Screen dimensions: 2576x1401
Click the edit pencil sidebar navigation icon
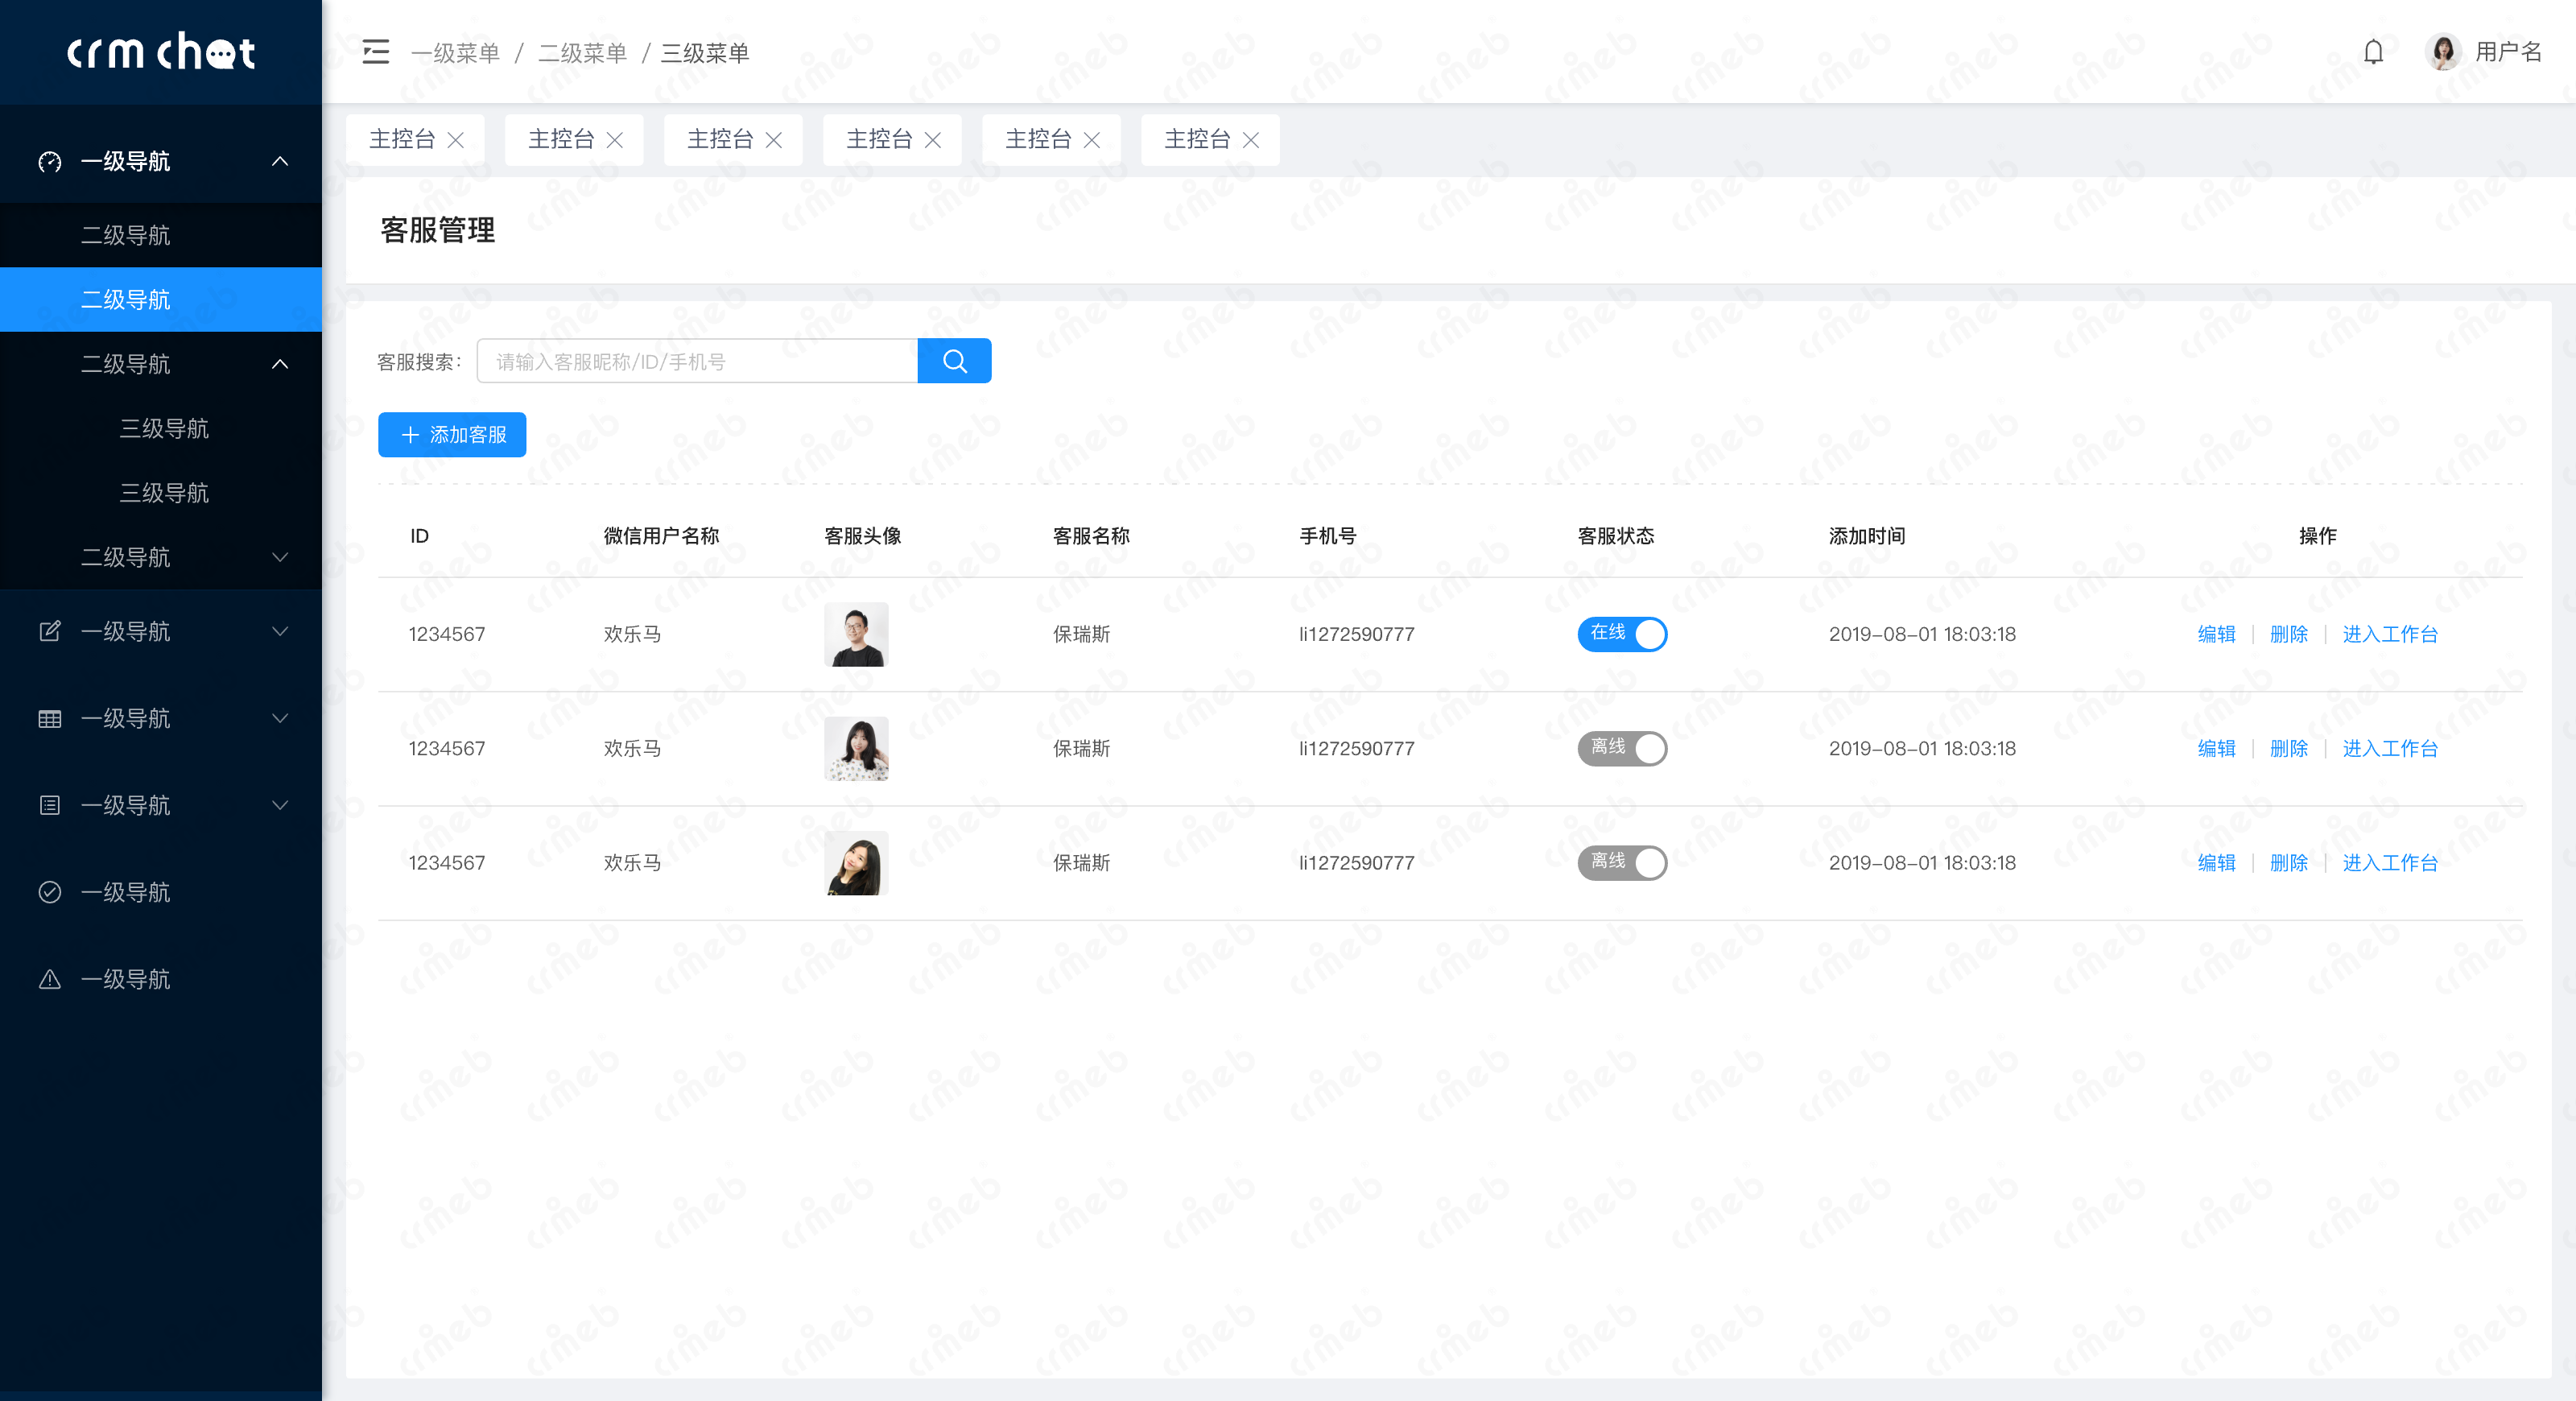(49, 631)
